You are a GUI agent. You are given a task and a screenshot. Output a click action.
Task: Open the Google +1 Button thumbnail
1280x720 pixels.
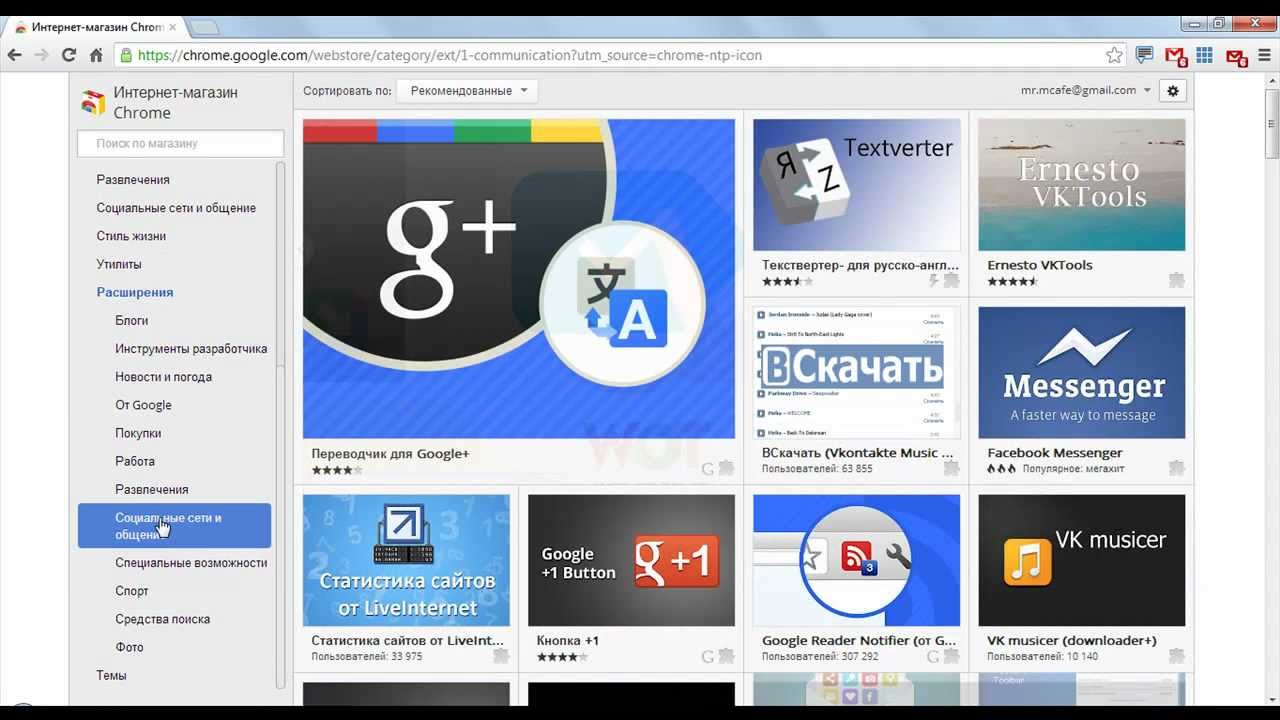tap(631, 561)
